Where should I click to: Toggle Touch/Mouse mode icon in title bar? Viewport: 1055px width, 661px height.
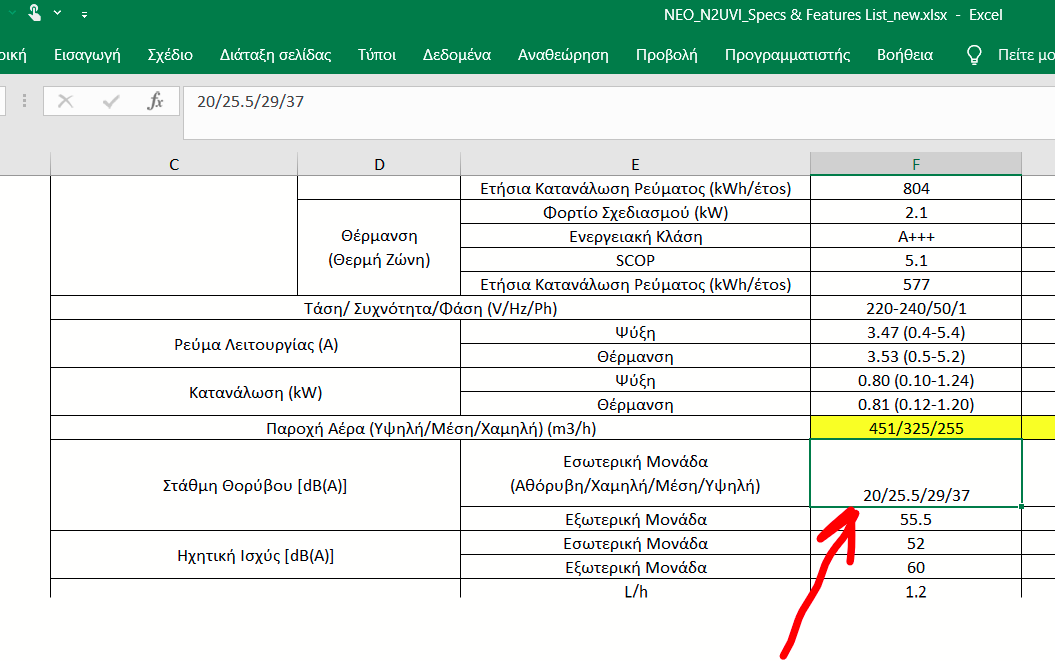34,13
